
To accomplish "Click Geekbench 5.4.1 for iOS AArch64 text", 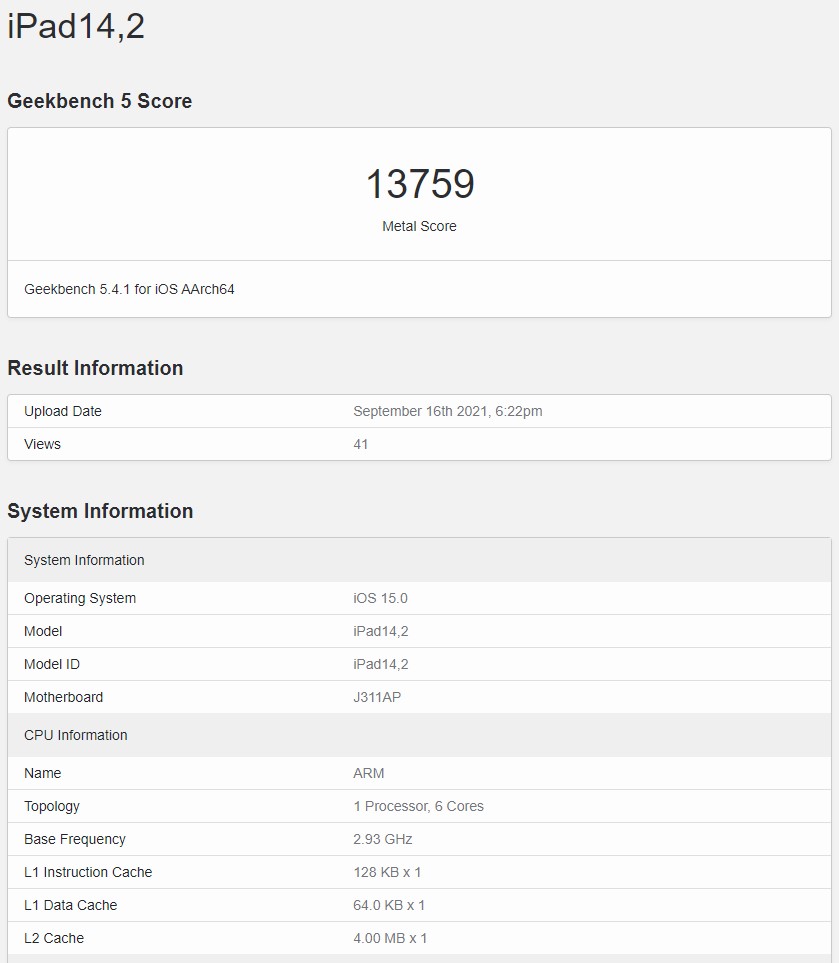I will 129,289.
